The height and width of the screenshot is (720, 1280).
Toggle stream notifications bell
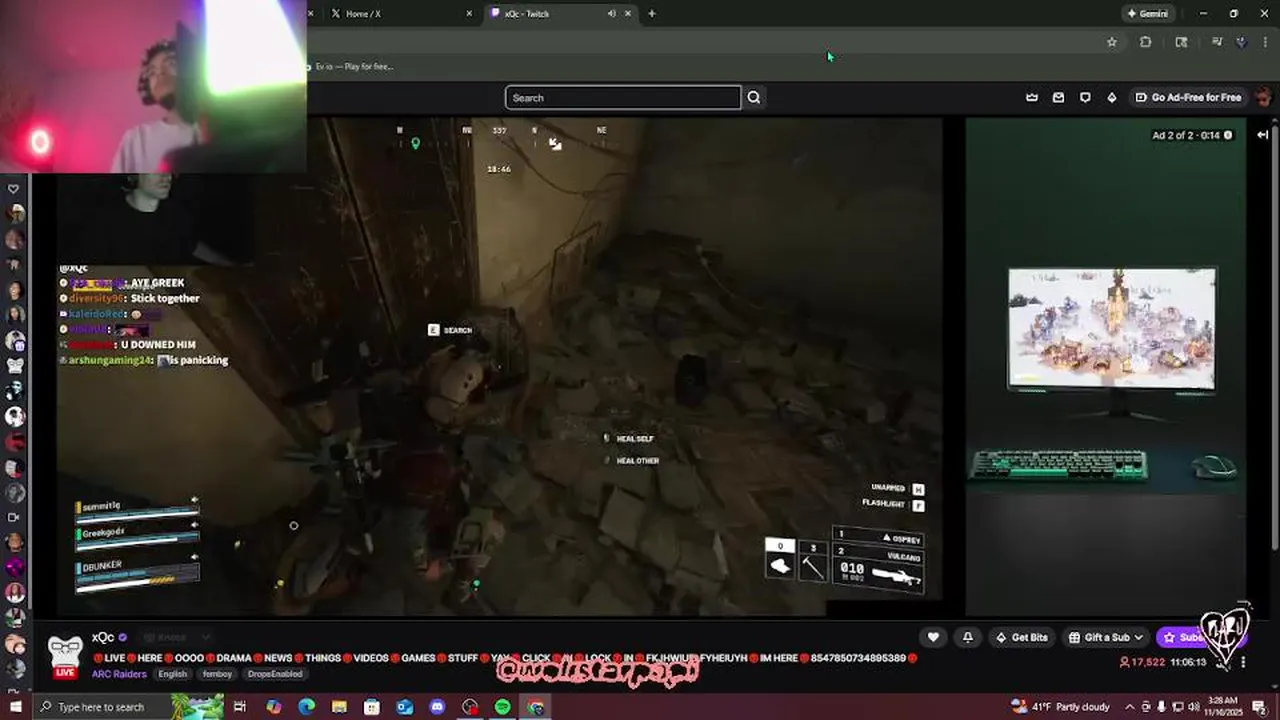point(967,637)
